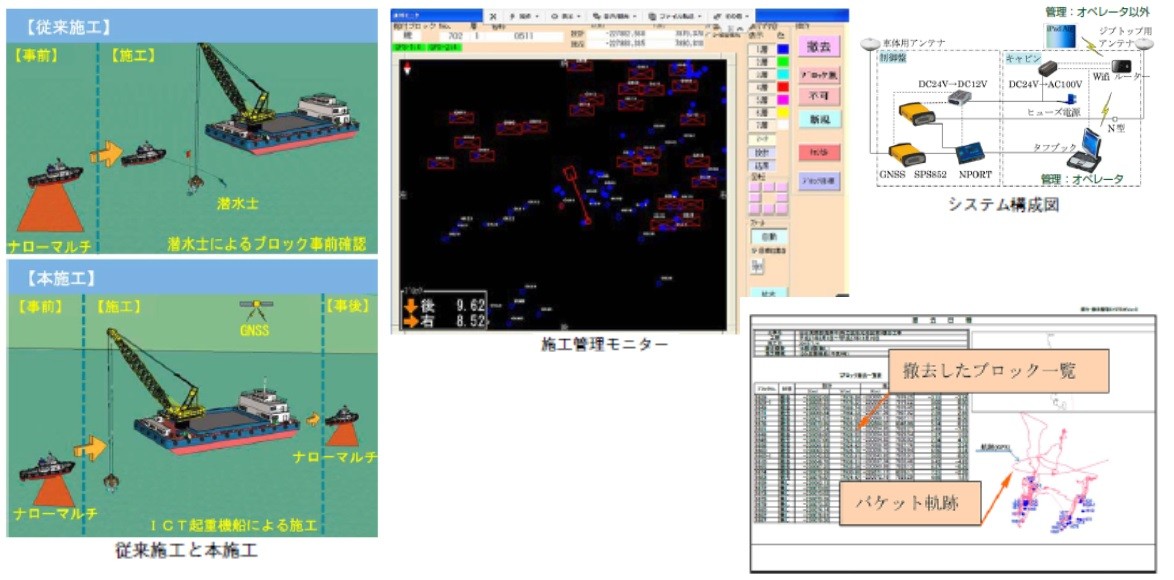1174x580 pixels.
Task: Click the red button below 新規
Action: click(819, 153)
